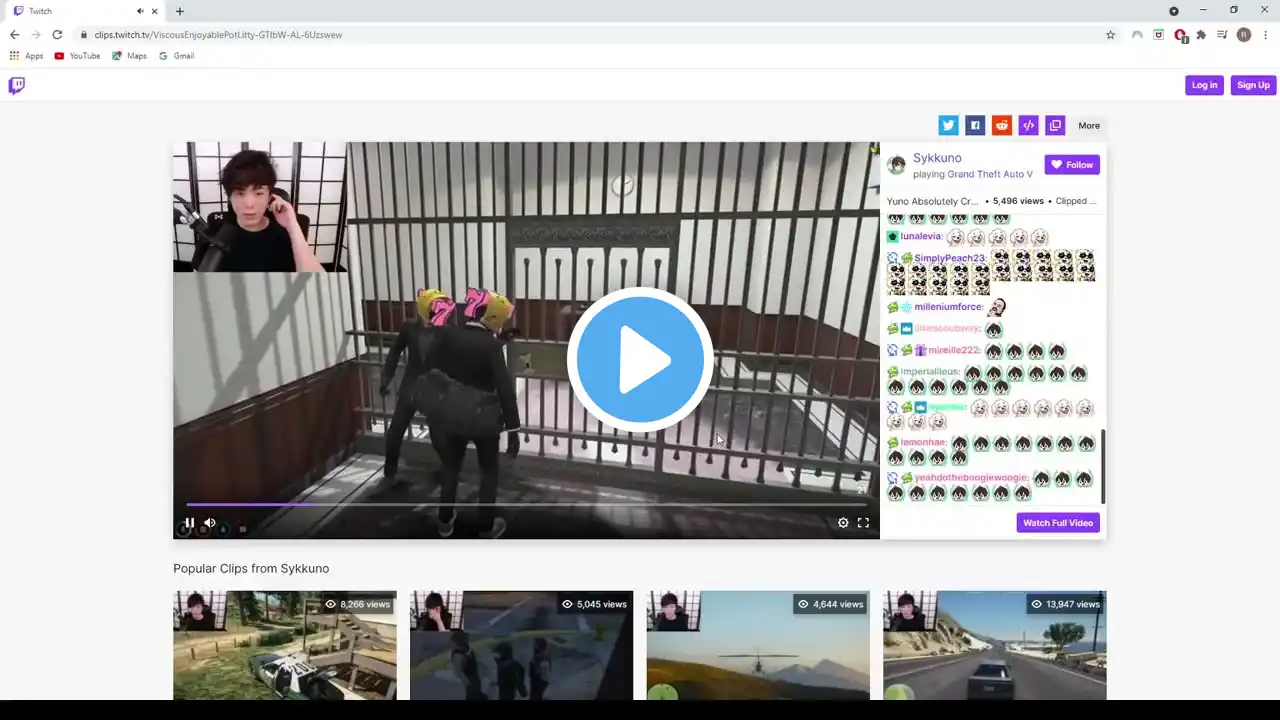This screenshot has height=720, width=1280.
Task: Open video player settings gear
Action: click(x=843, y=522)
